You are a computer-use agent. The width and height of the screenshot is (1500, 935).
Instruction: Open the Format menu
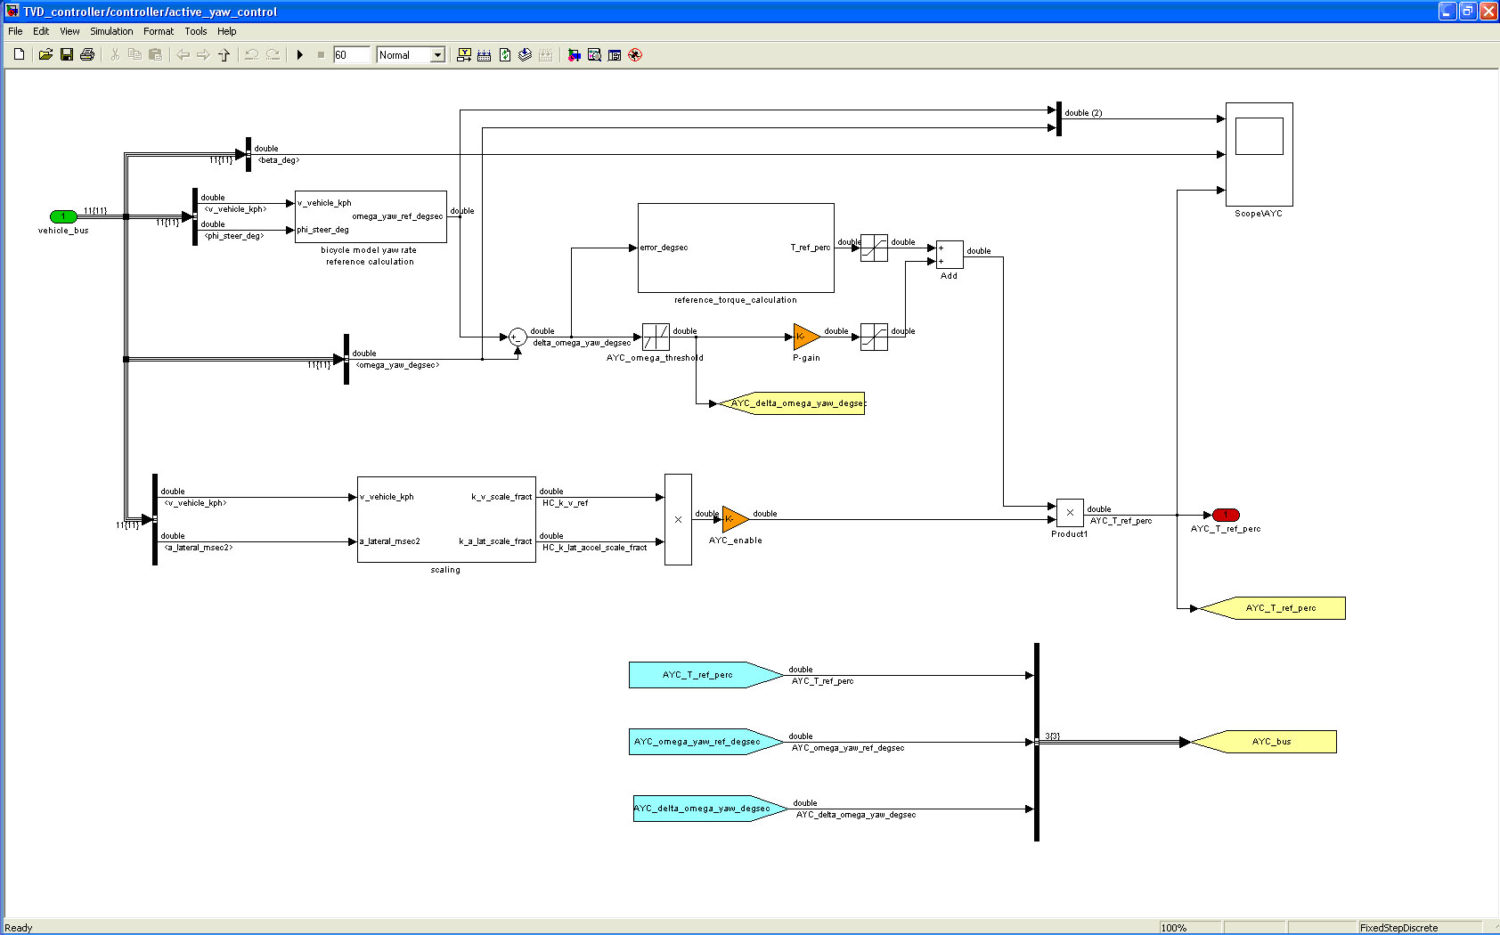click(x=158, y=31)
